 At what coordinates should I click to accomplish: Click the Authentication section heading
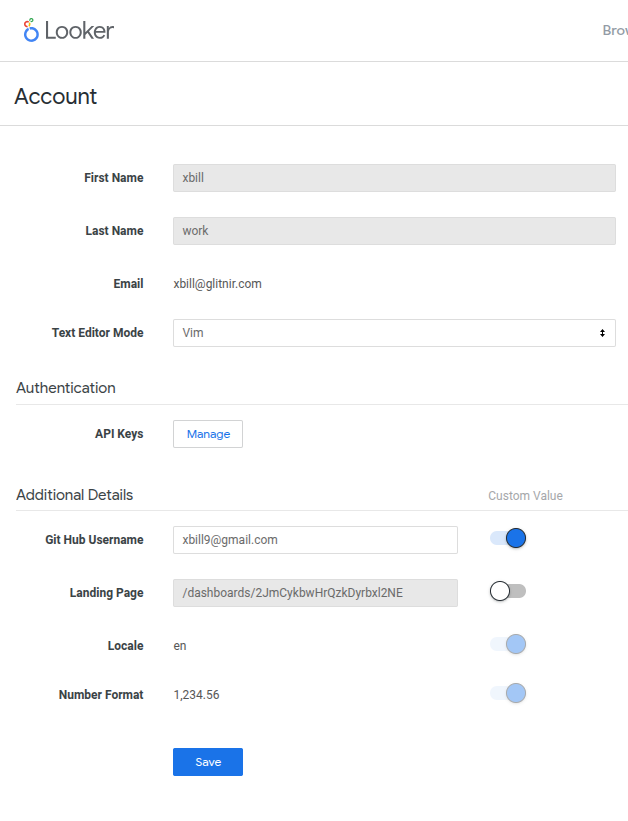(66, 388)
